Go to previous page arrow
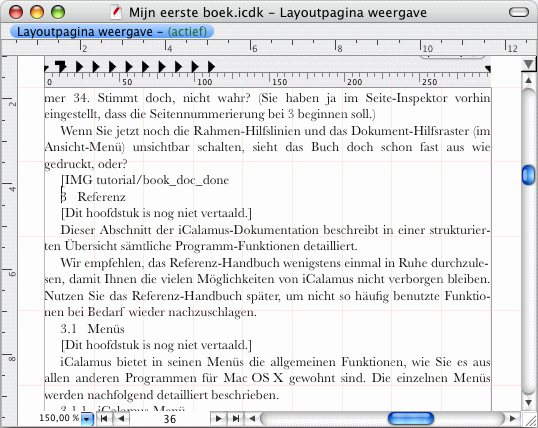 121,419
